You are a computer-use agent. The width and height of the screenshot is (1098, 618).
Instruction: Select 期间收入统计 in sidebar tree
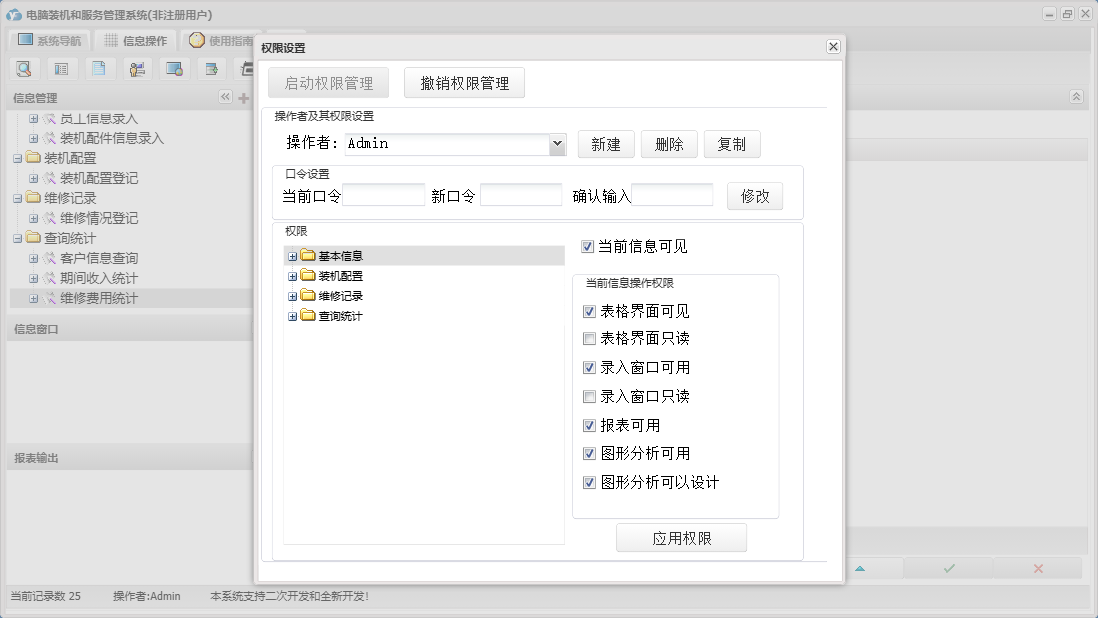pos(99,279)
